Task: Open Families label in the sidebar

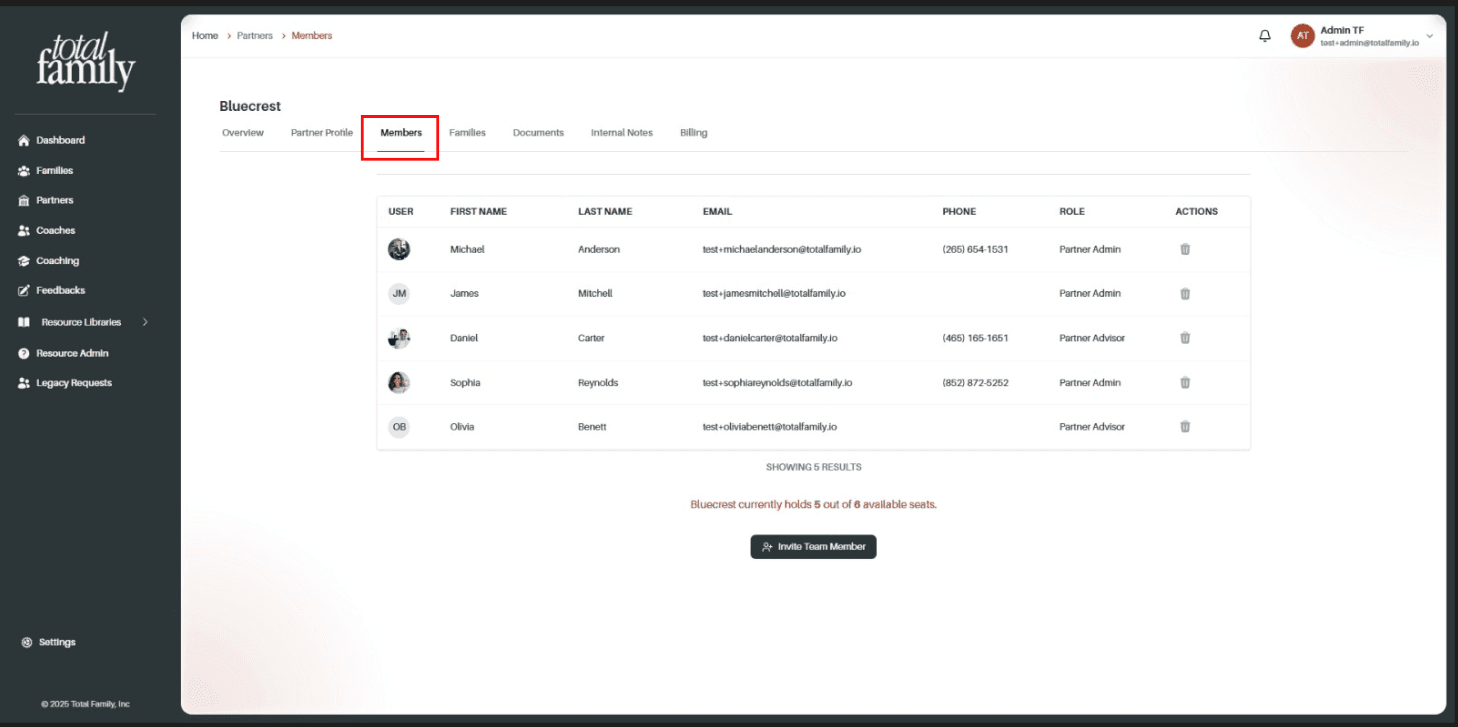Action: pos(55,170)
